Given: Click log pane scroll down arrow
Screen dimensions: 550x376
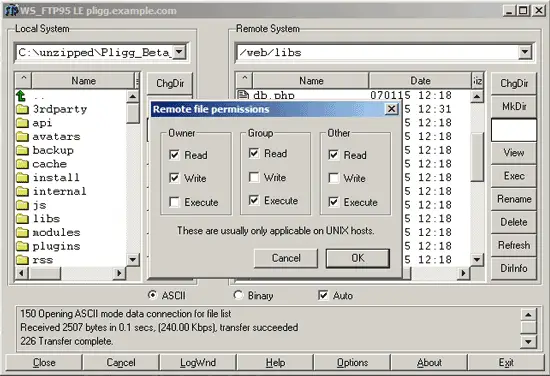Looking at the screenshot, I should coord(528,341).
